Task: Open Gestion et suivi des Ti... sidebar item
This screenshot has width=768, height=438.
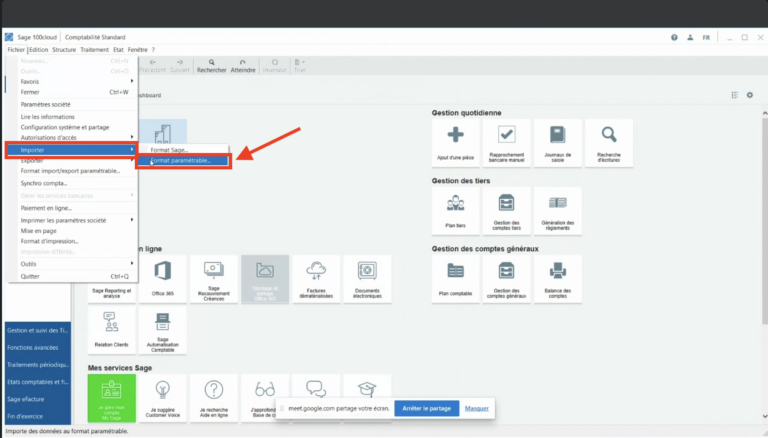Action: tap(38, 330)
